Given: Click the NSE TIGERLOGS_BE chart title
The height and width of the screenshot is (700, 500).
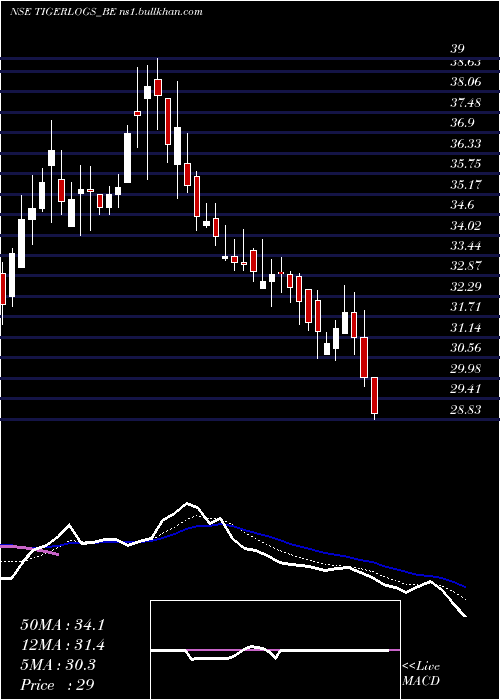Looking at the screenshot, I should coord(106,12).
